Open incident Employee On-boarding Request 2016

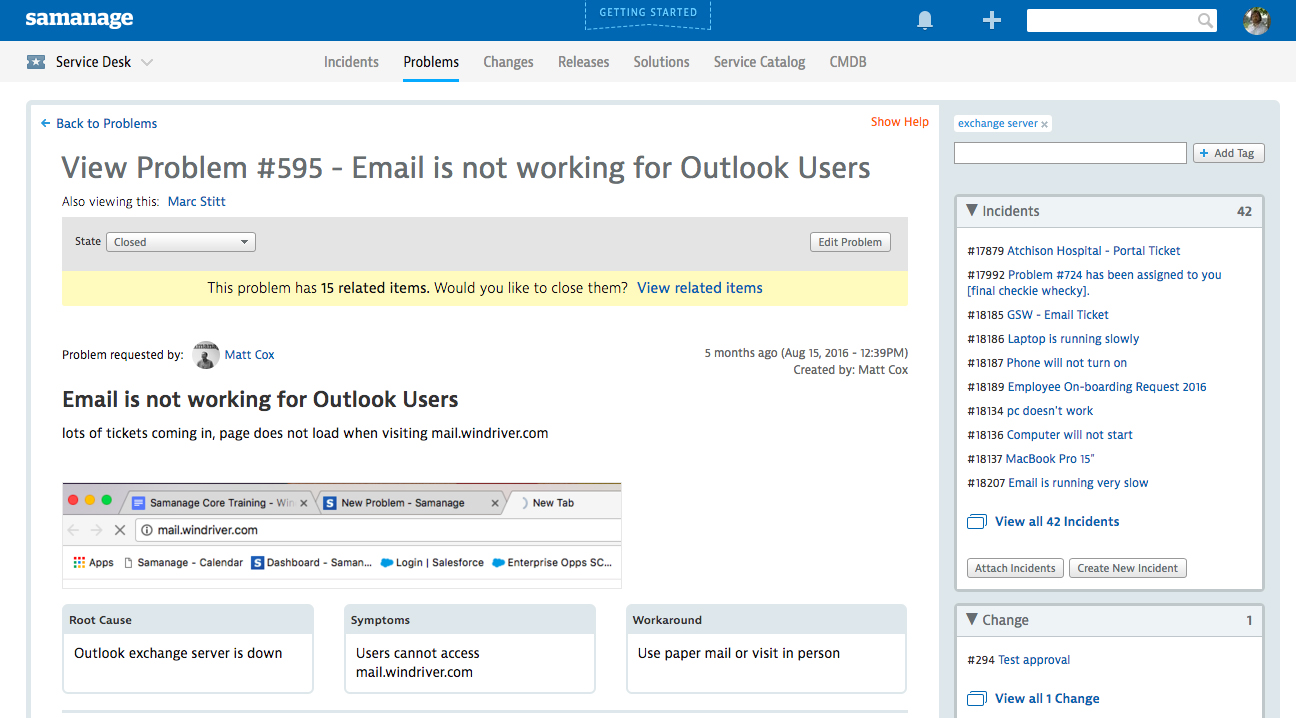[x=1107, y=387]
